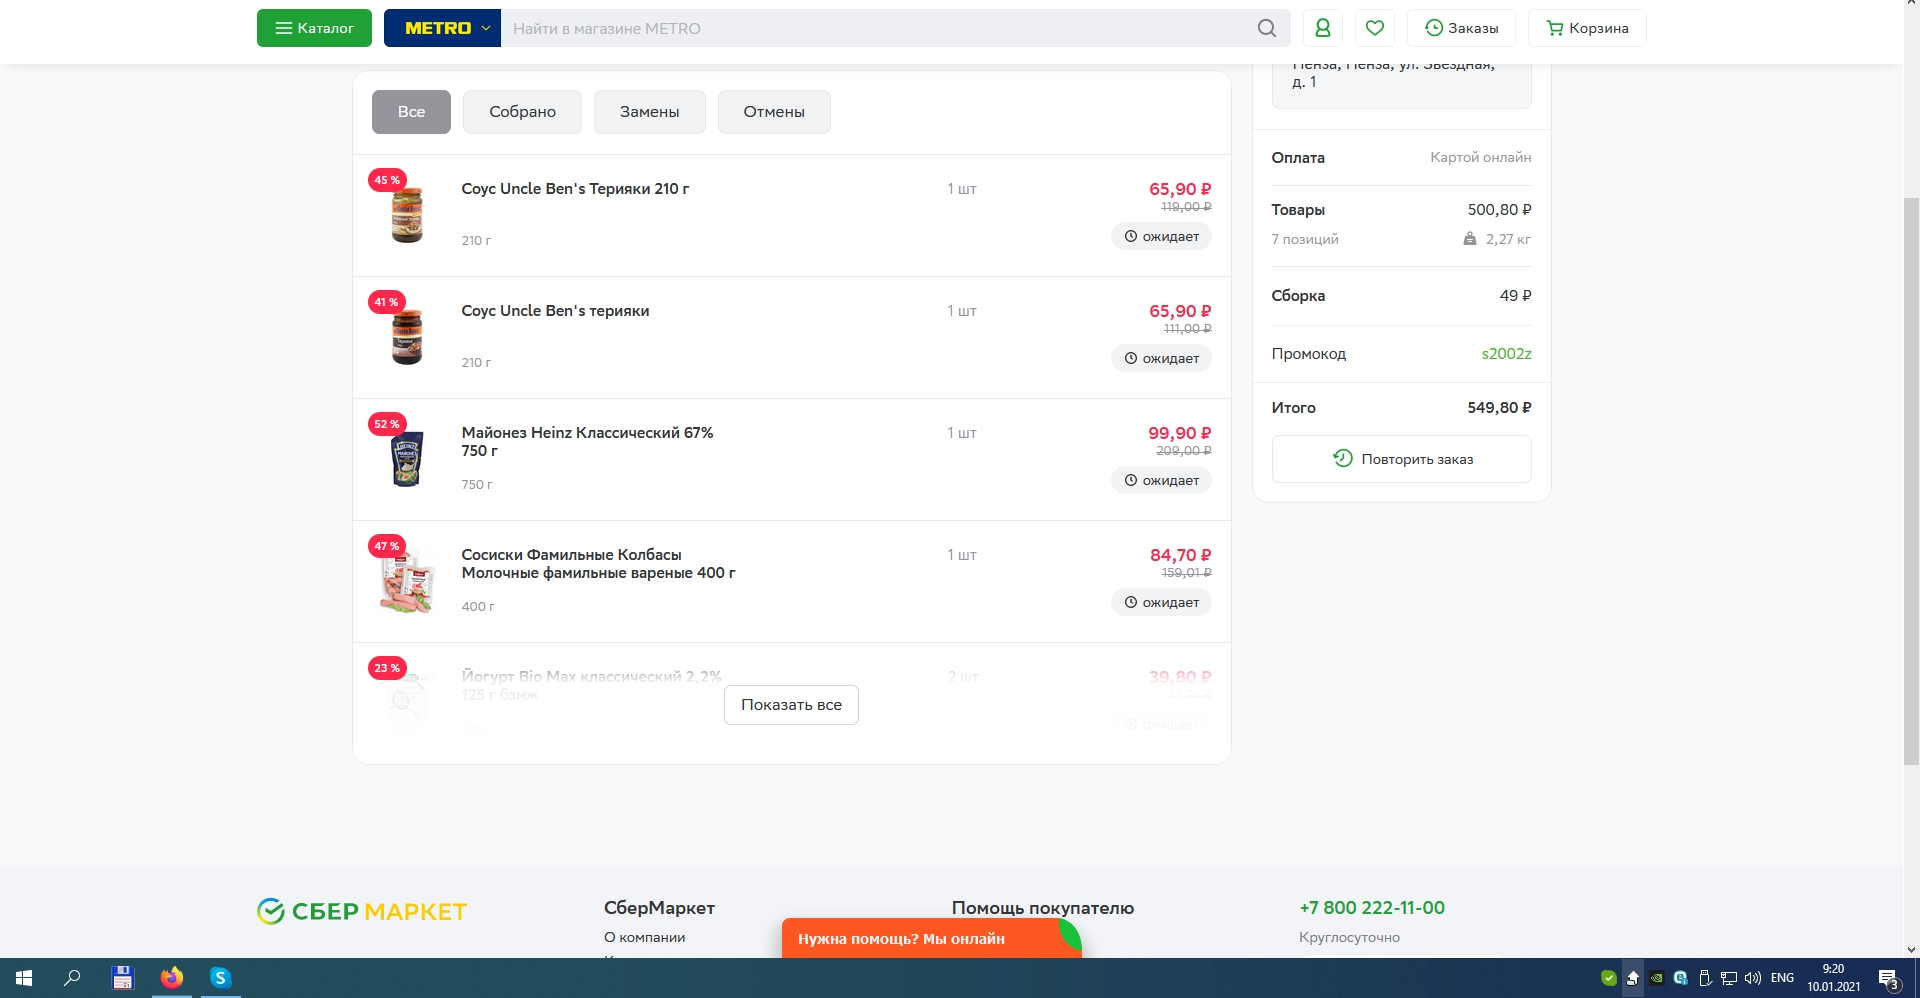Click Показать все to expand items

point(791,705)
